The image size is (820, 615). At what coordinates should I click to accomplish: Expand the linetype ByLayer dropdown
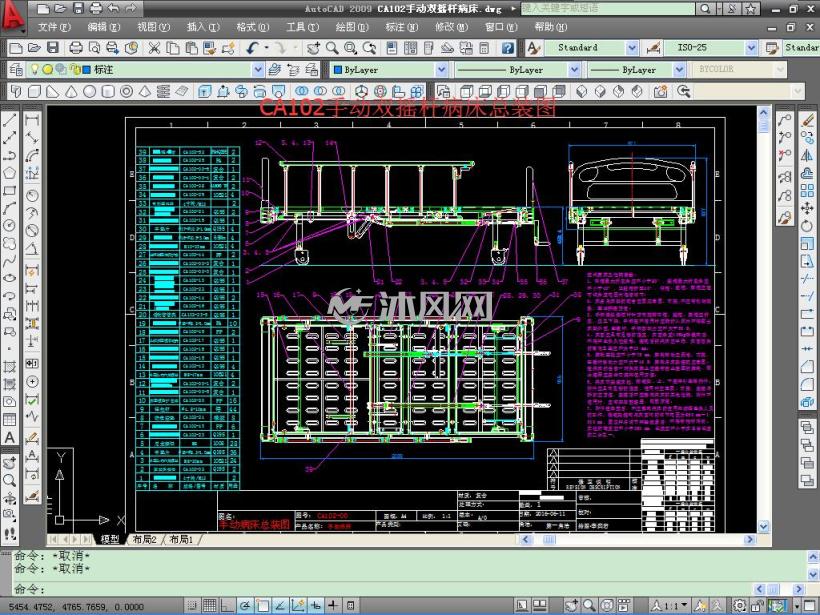tap(574, 70)
